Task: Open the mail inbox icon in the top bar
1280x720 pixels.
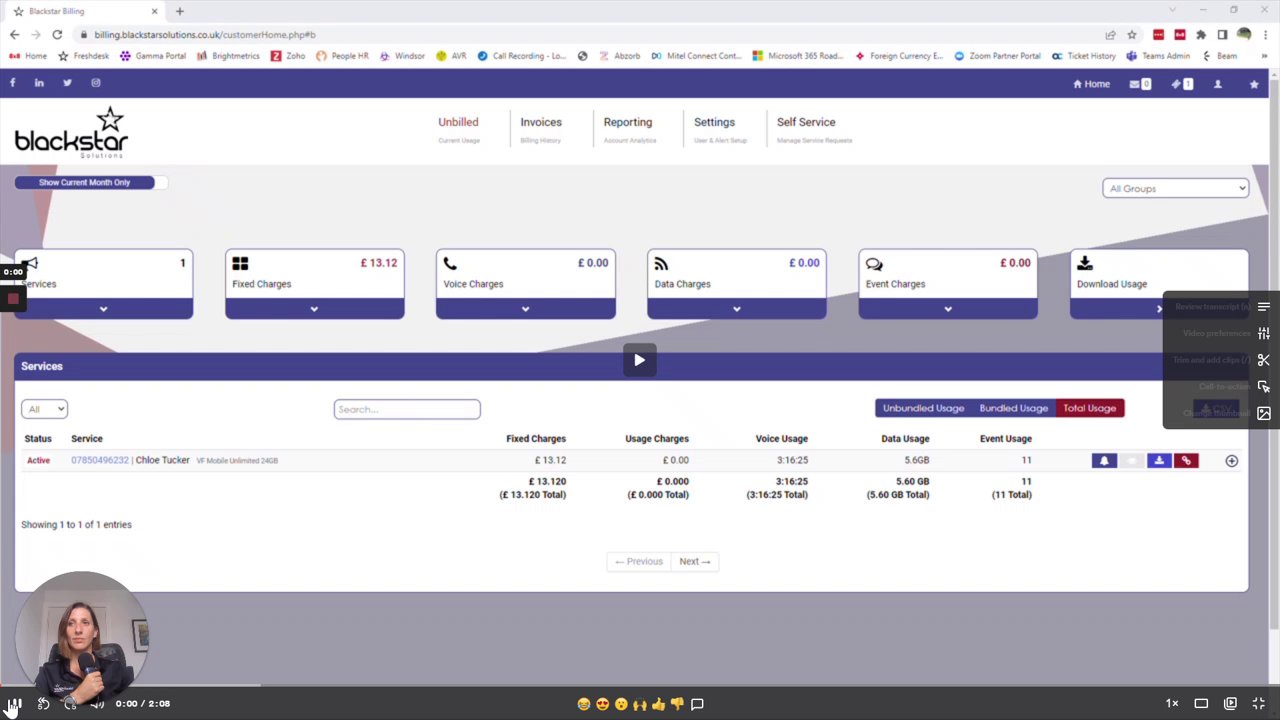Action: (x=1139, y=84)
